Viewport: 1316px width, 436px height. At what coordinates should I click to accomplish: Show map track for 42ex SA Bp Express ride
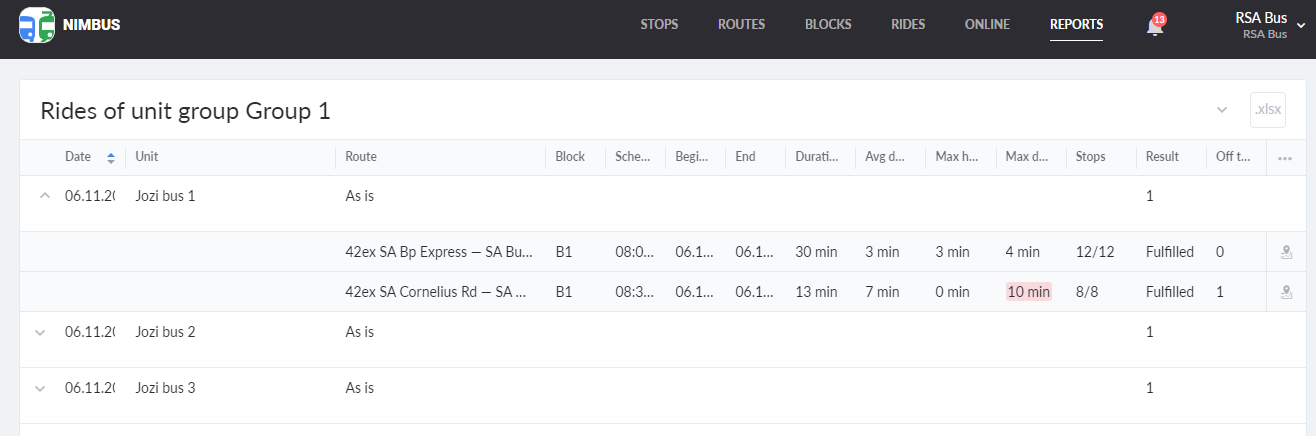click(x=1286, y=253)
